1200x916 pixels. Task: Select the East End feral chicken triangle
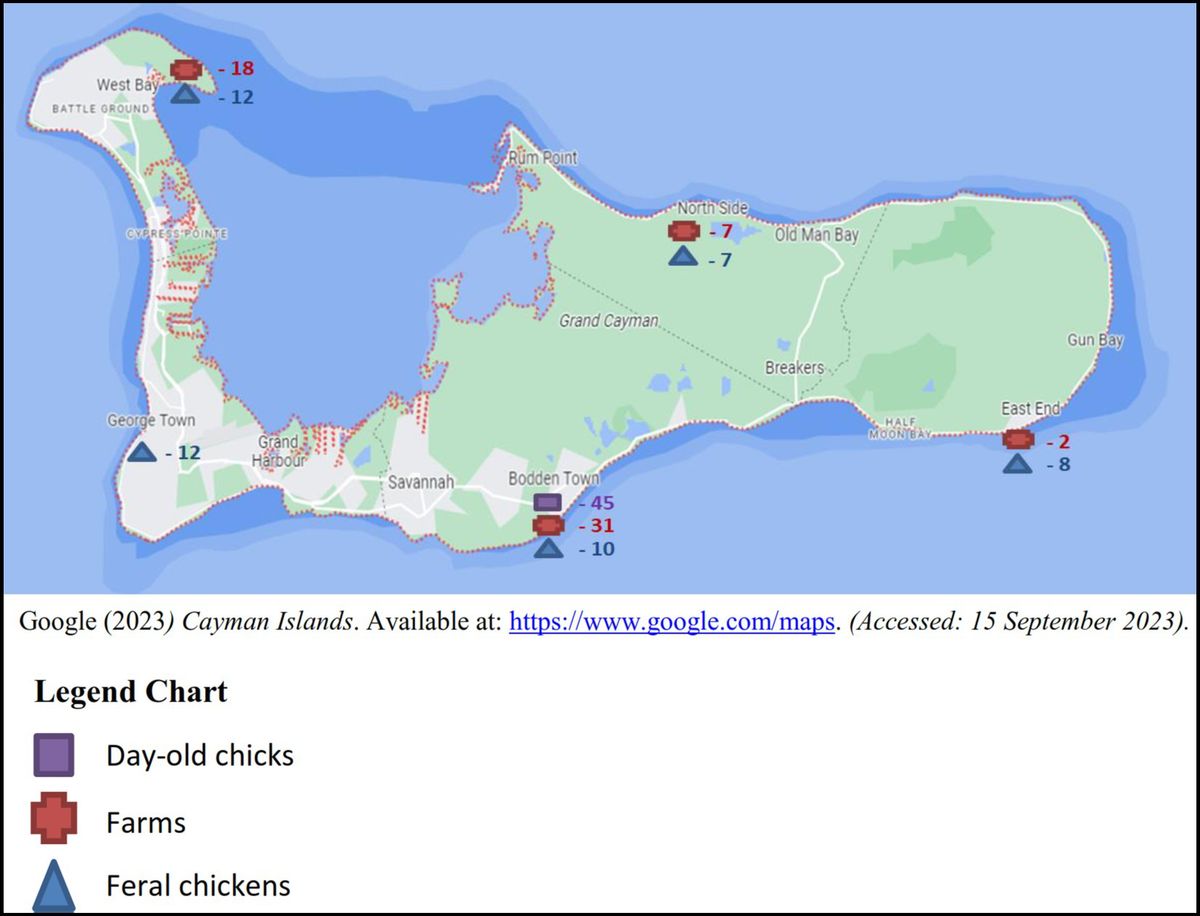pyautogui.click(x=1018, y=464)
